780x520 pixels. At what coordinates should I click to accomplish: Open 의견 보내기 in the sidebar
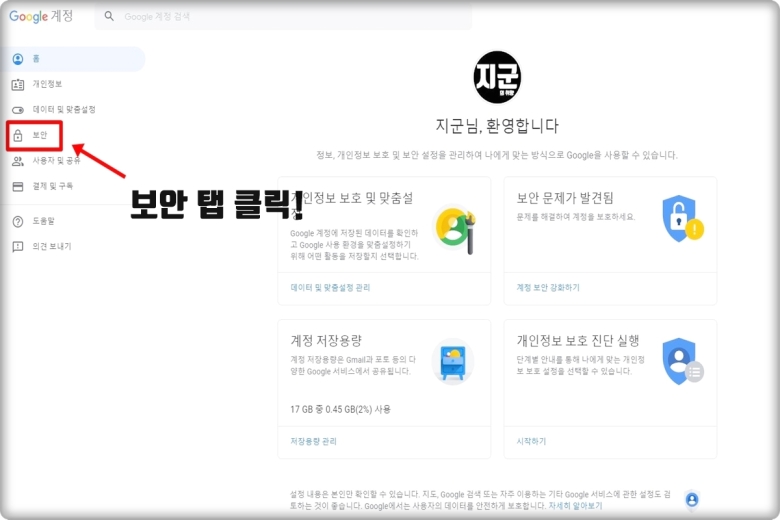[x=52, y=246]
